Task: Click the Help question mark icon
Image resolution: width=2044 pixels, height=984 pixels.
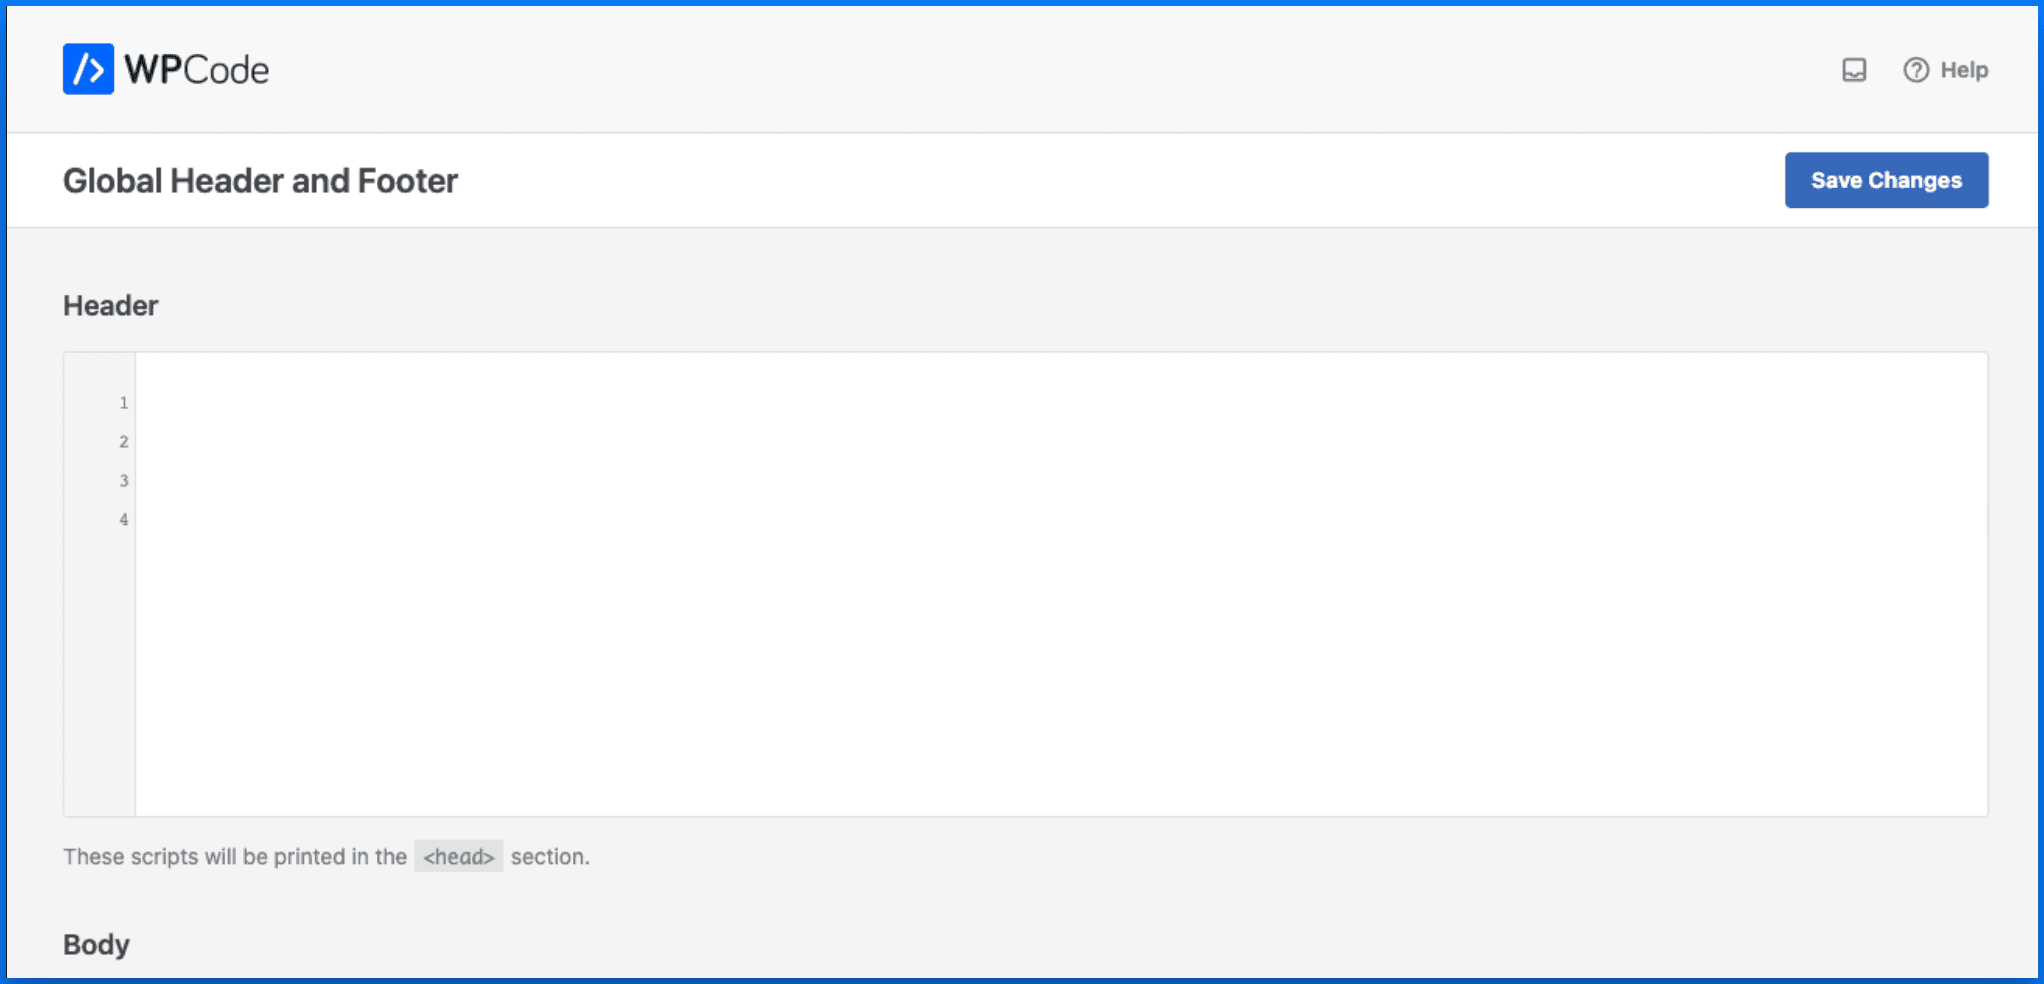Action: click(1915, 70)
